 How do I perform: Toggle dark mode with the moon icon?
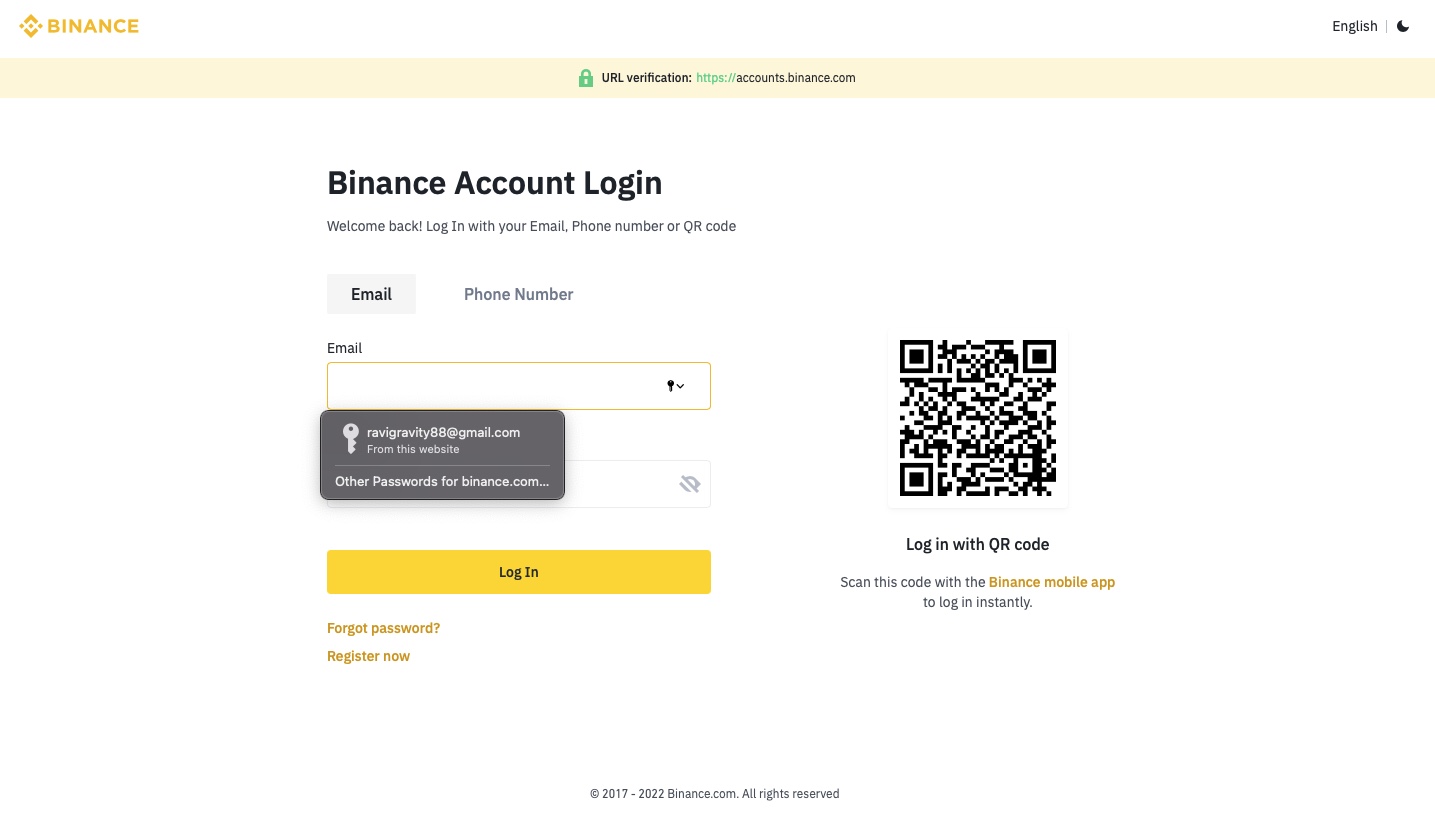pyautogui.click(x=1403, y=26)
